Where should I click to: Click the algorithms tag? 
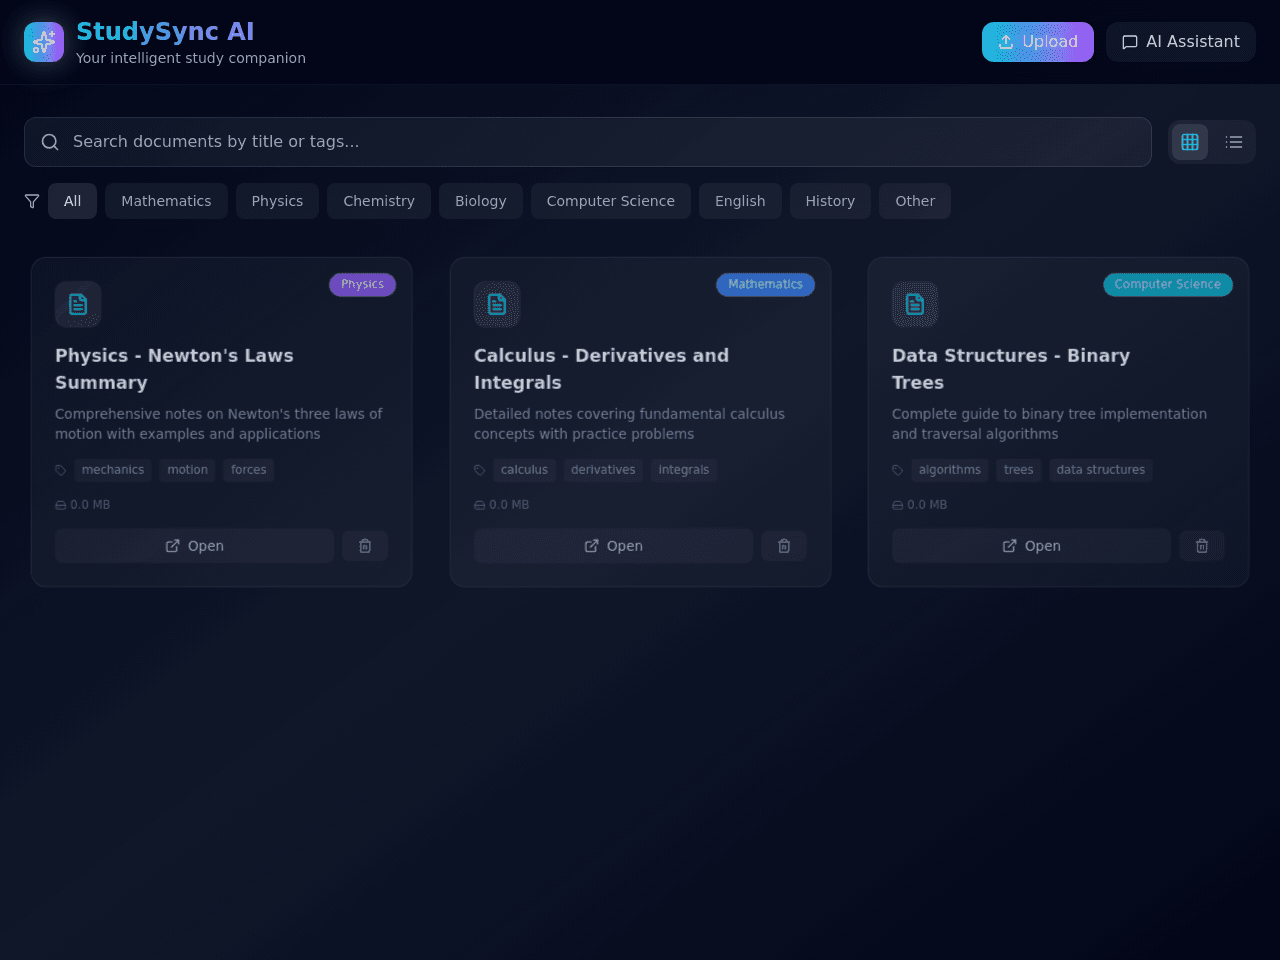pyautogui.click(x=950, y=470)
